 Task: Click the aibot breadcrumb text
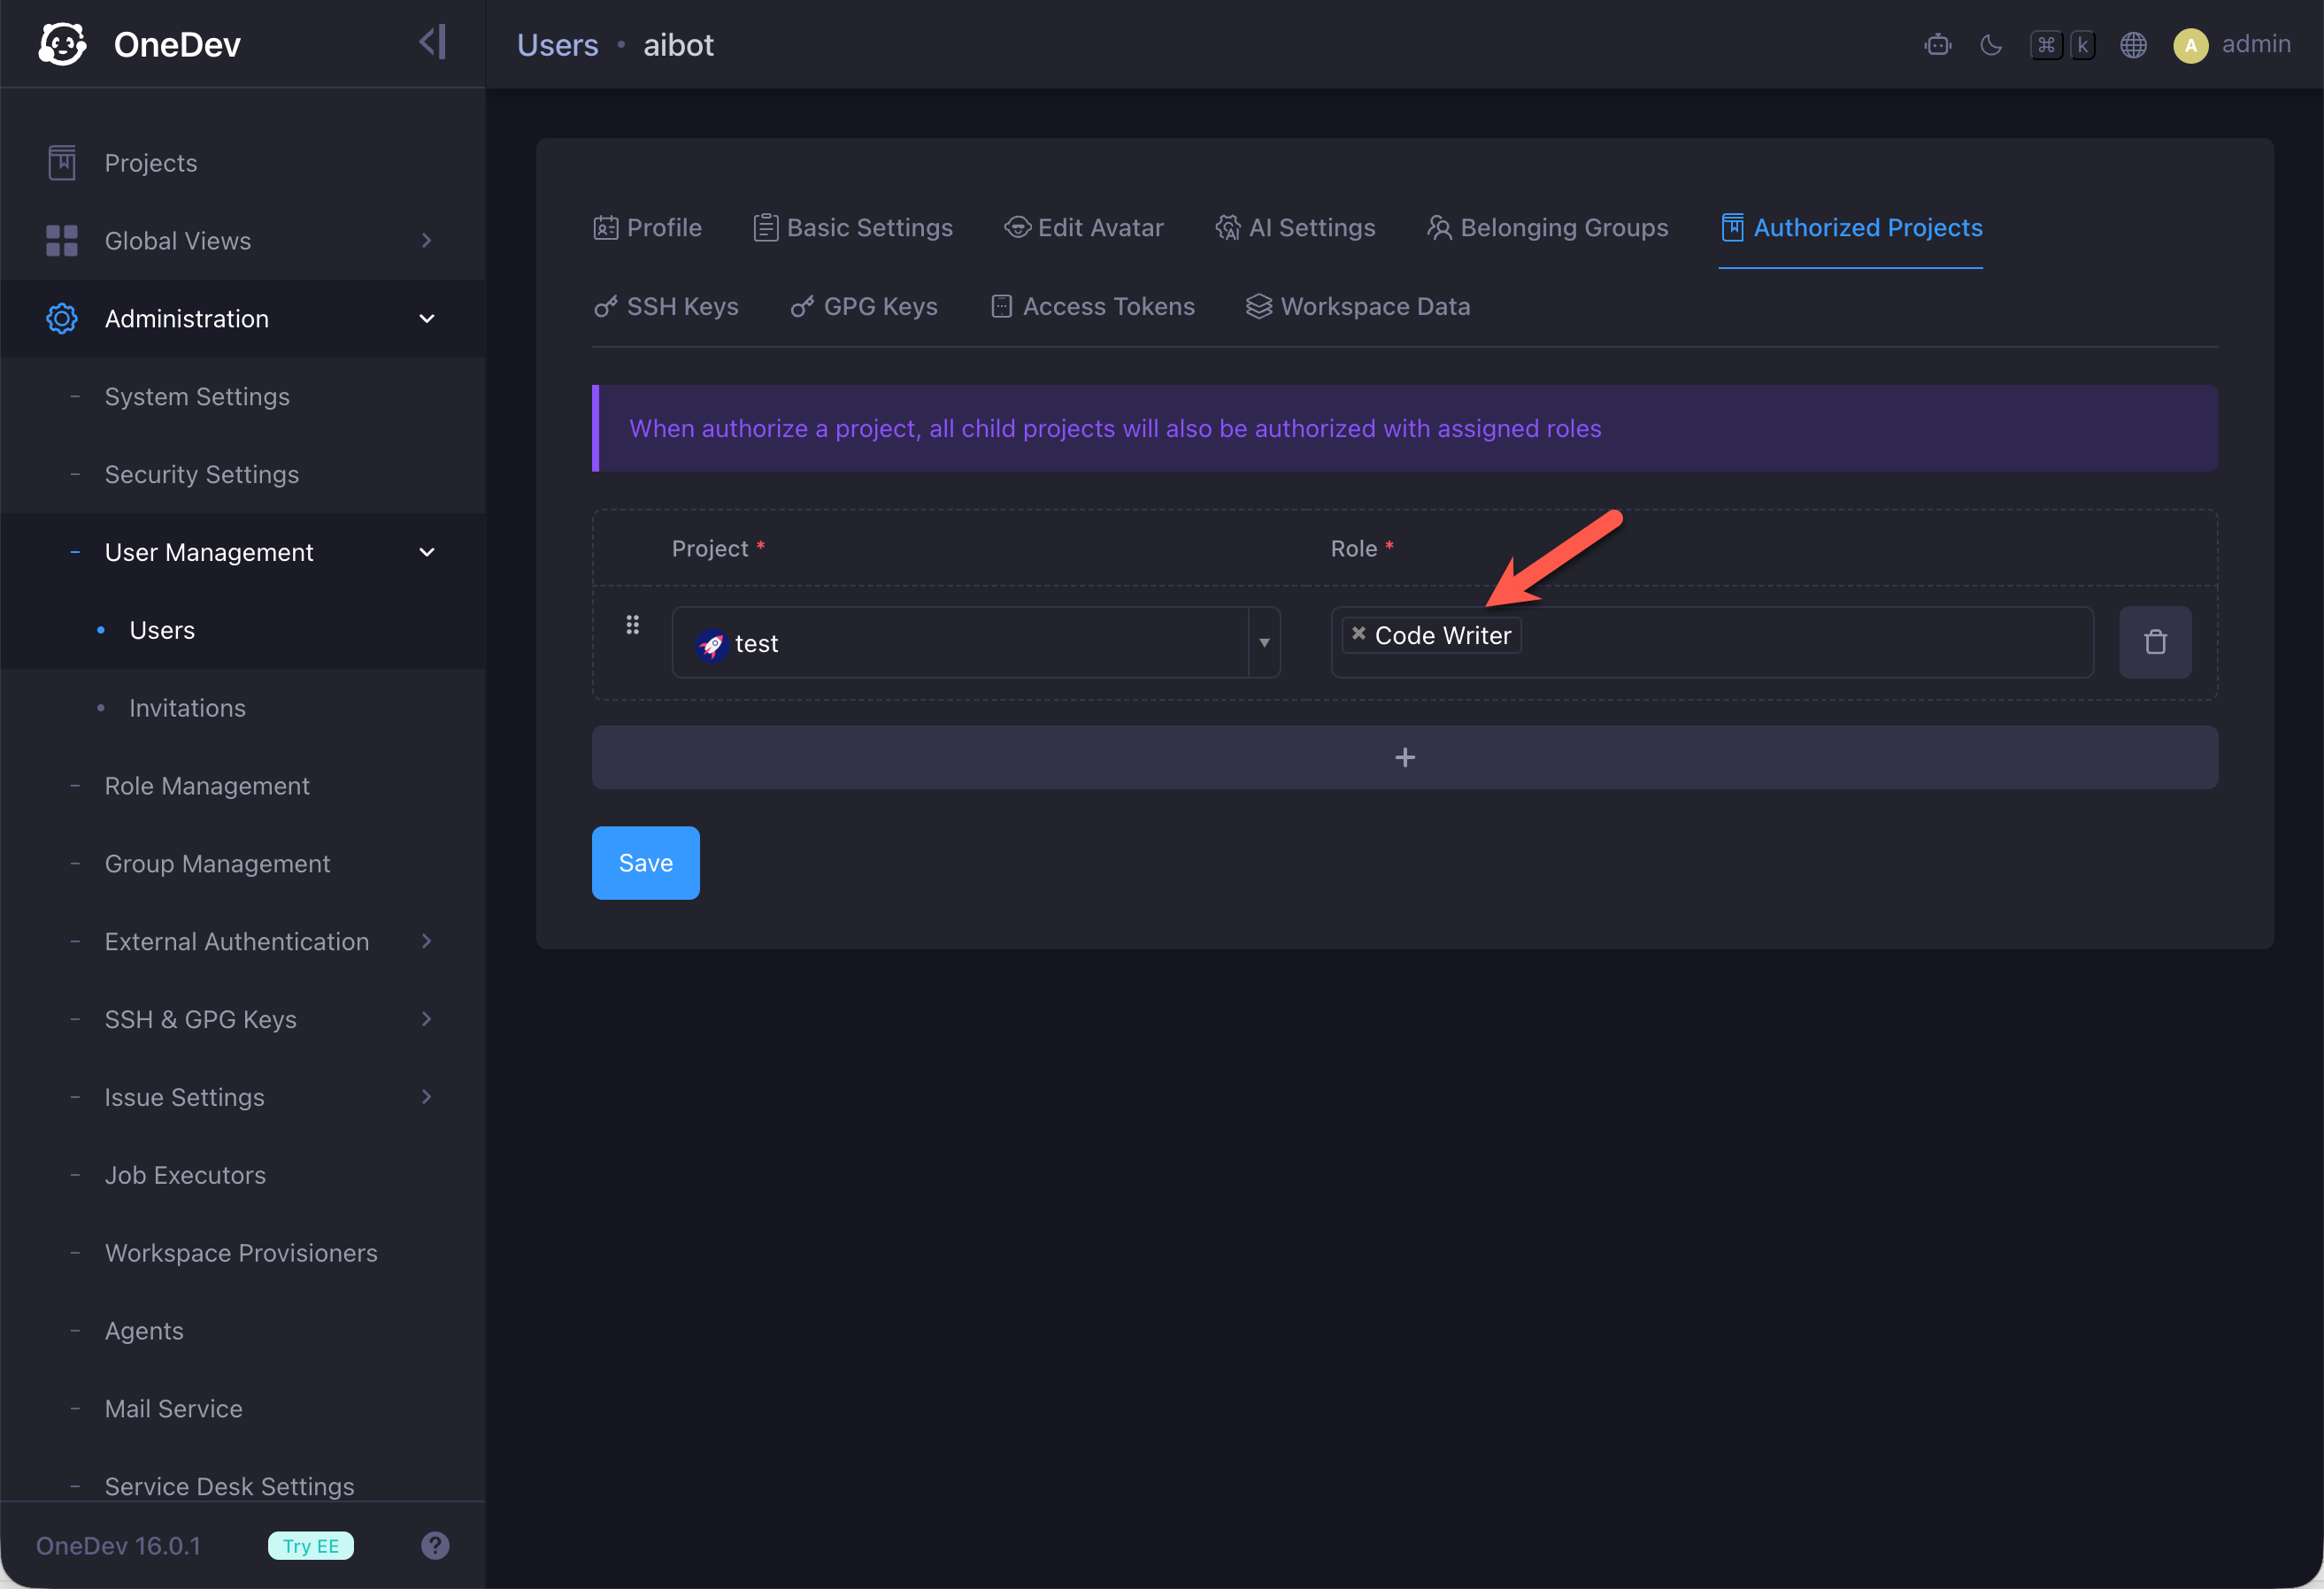click(x=678, y=45)
